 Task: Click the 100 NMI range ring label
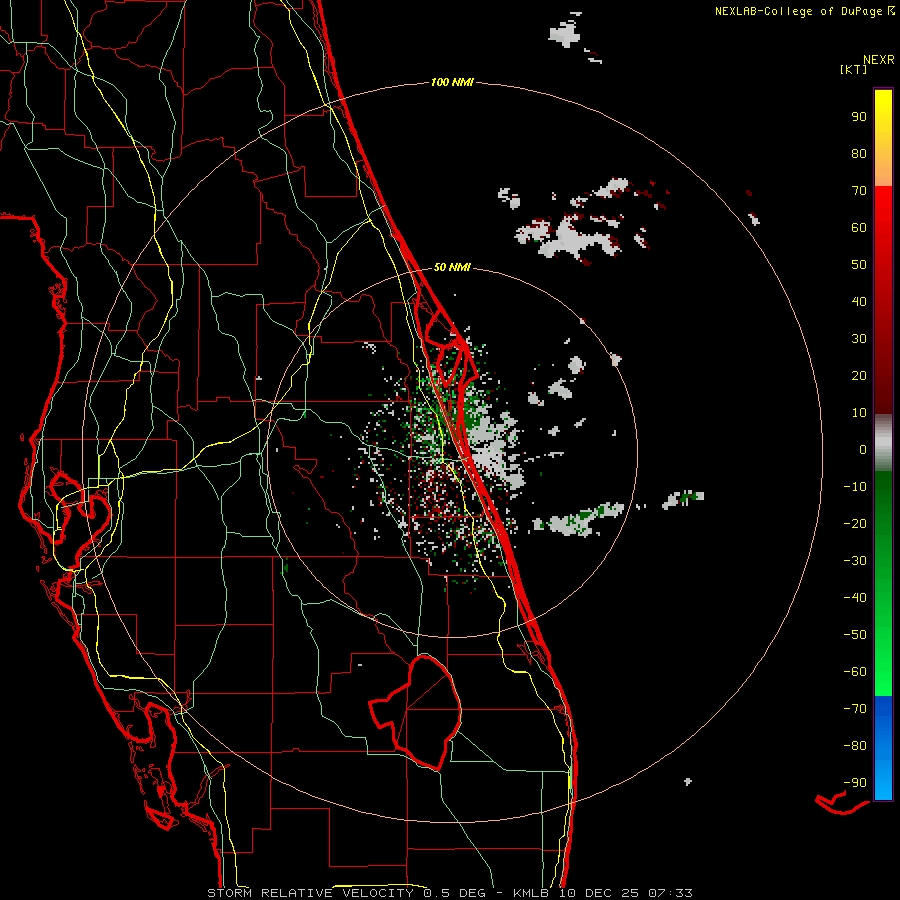pos(452,82)
